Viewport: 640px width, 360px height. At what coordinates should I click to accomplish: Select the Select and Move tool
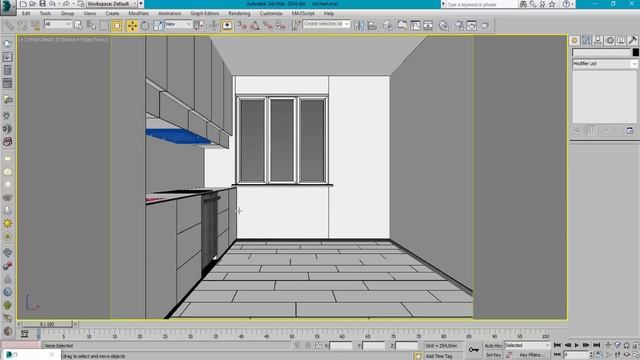coord(132,26)
